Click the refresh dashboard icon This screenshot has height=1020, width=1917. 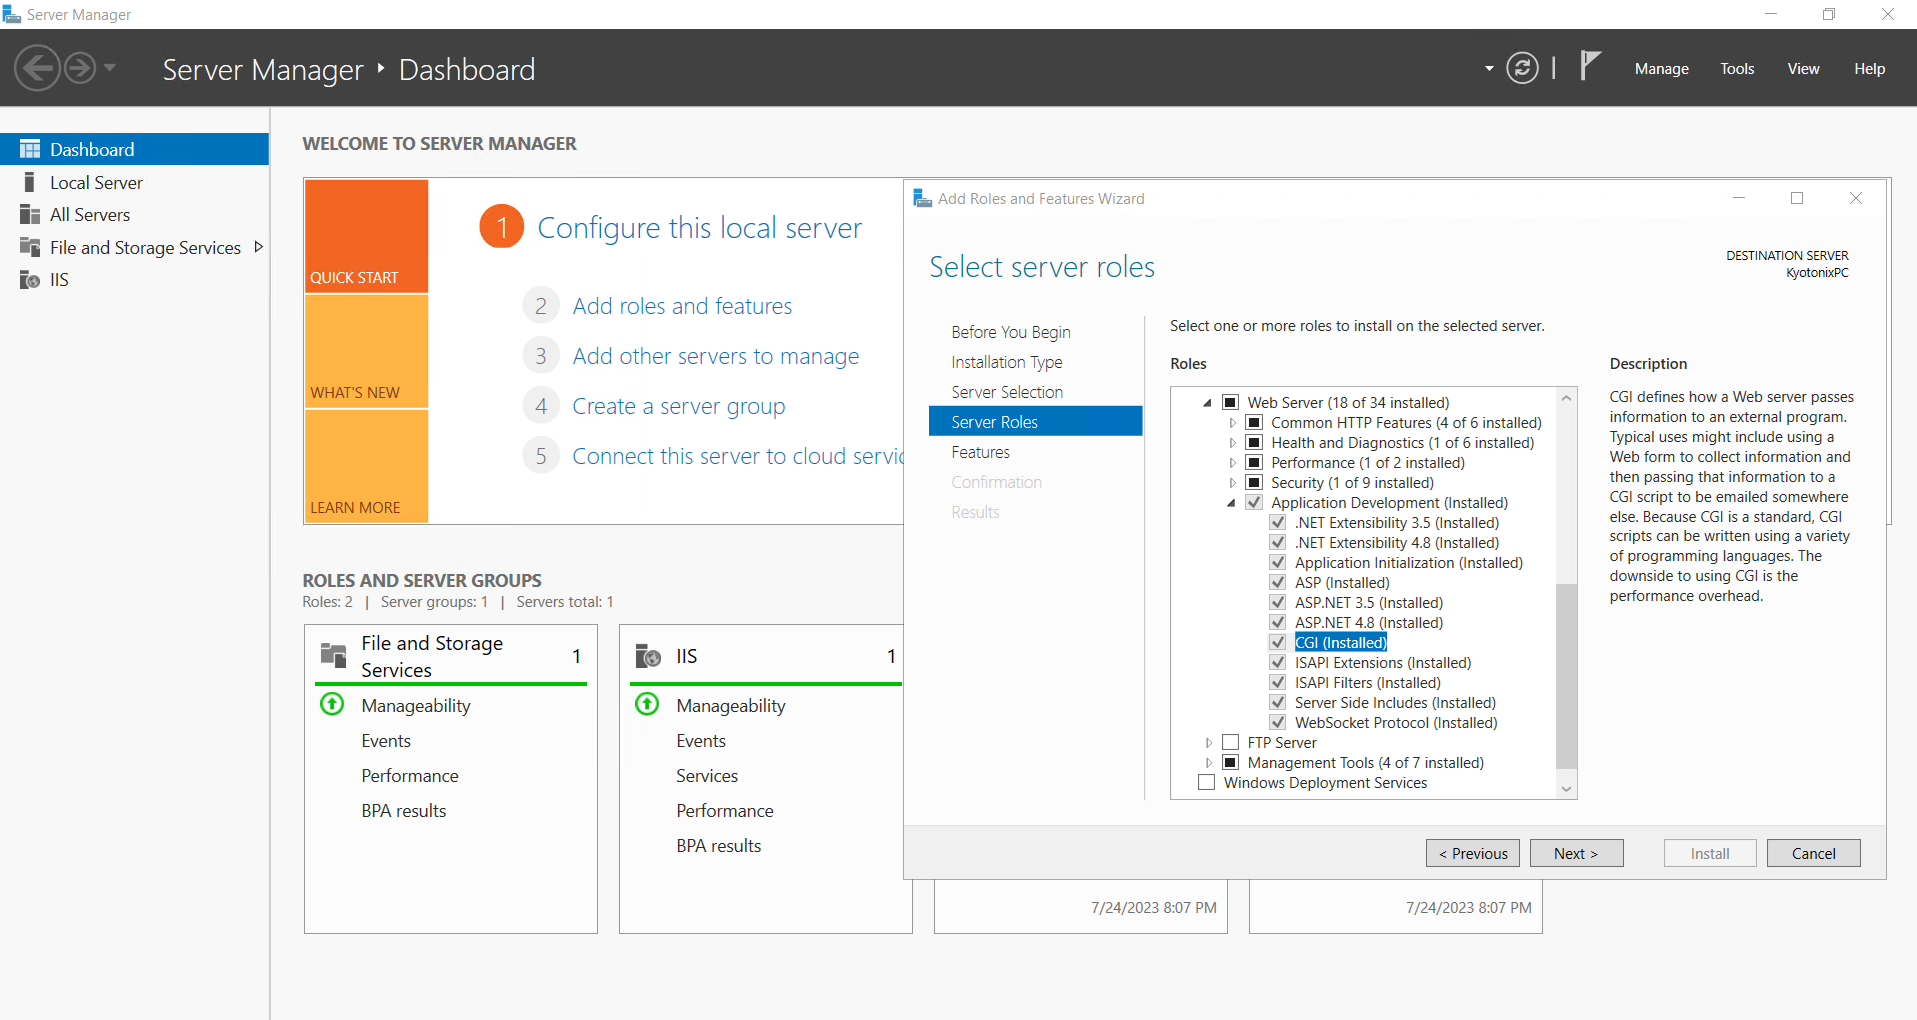(1522, 68)
